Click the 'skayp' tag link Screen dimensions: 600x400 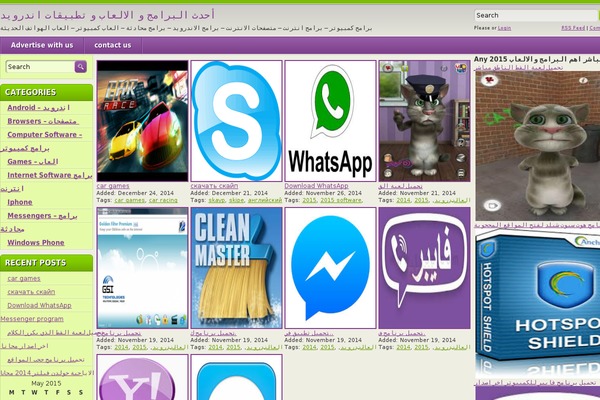pyautogui.click(x=217, y=200)
